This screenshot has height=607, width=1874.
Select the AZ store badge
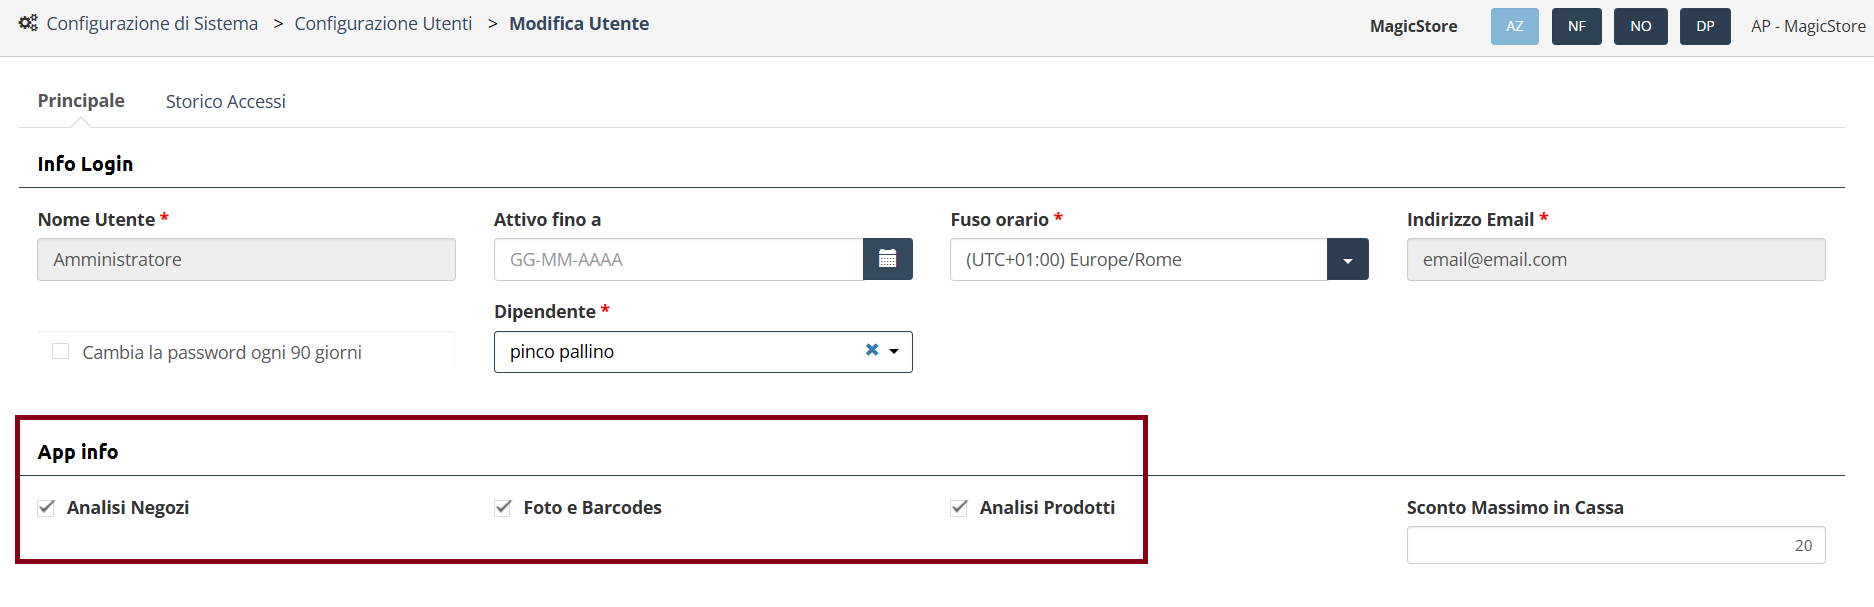pos(1515,26)
